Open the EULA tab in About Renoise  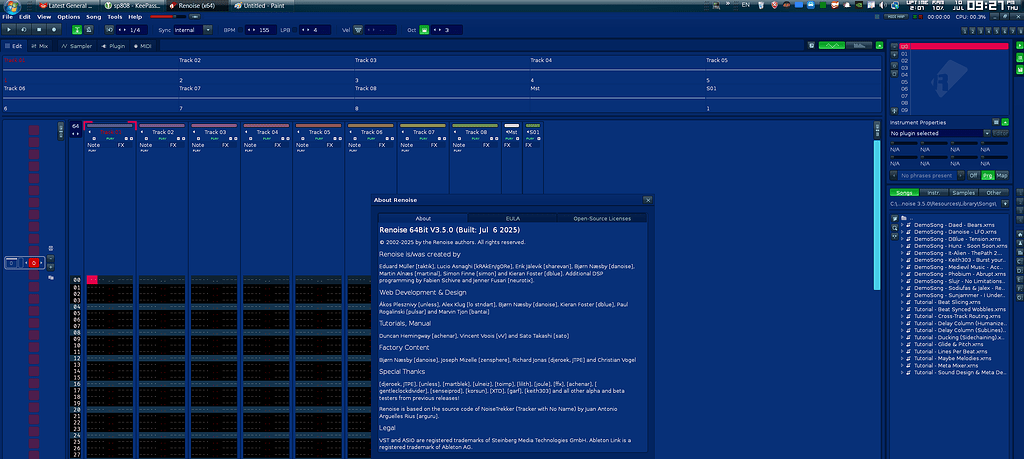point(513,218)
